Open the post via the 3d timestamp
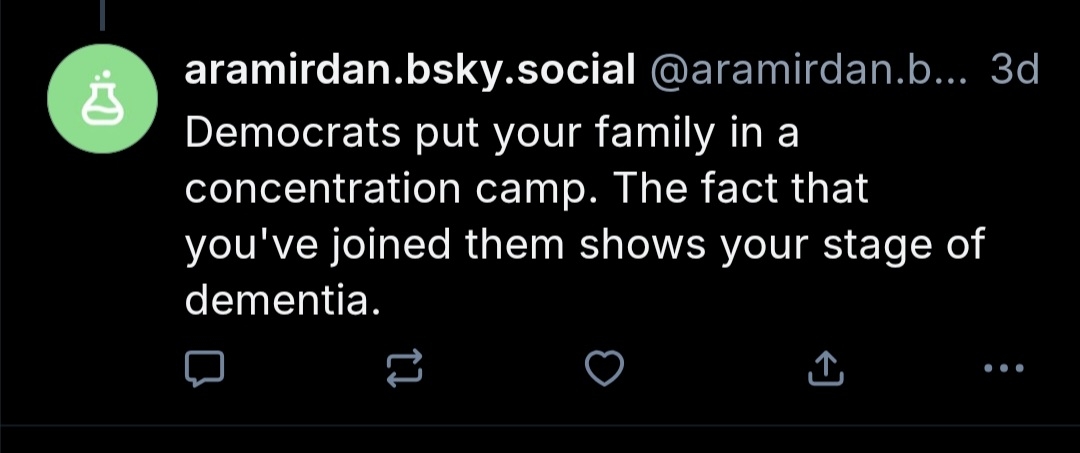Viewport: 1080px width, 453px height. click(1014, 70)
